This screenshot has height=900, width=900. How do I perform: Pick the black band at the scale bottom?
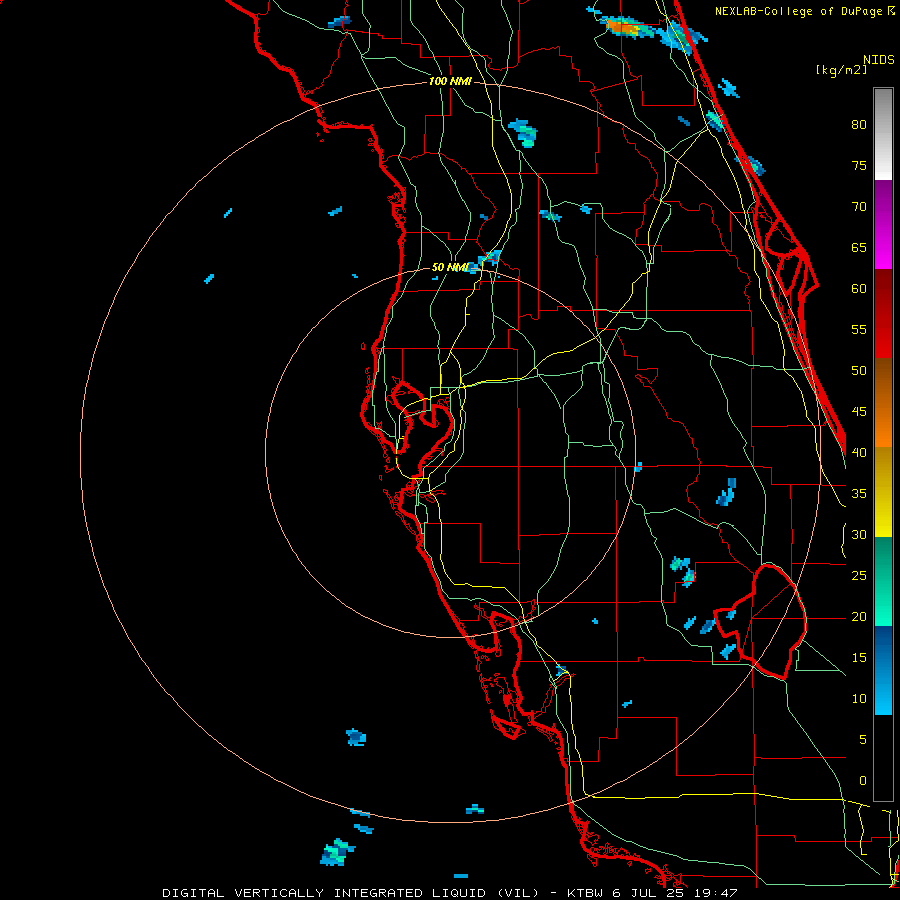point(883,758)
